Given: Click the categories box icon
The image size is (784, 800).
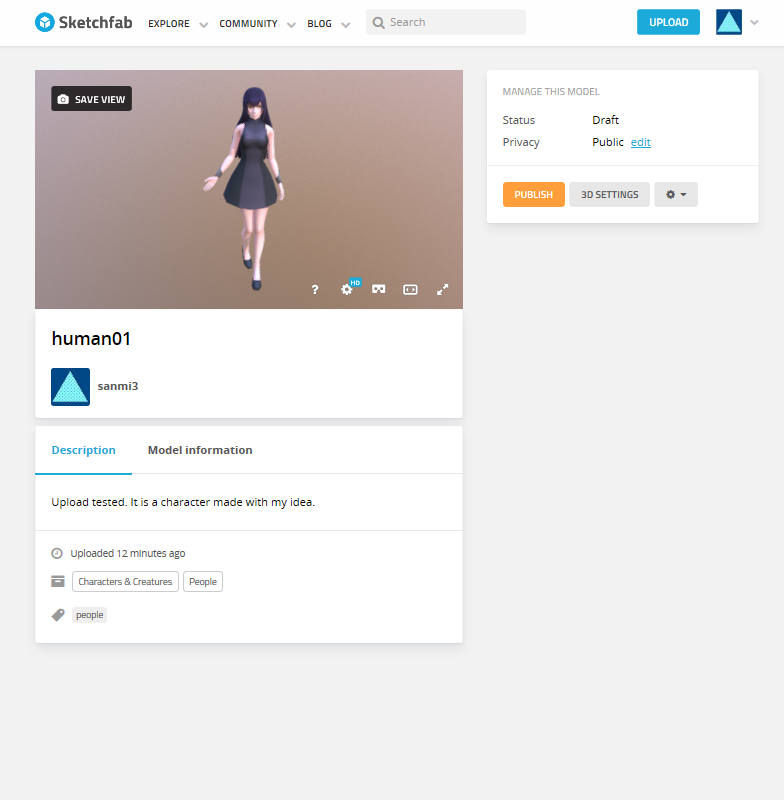Looking at the screenshot, I should point(58,581).
